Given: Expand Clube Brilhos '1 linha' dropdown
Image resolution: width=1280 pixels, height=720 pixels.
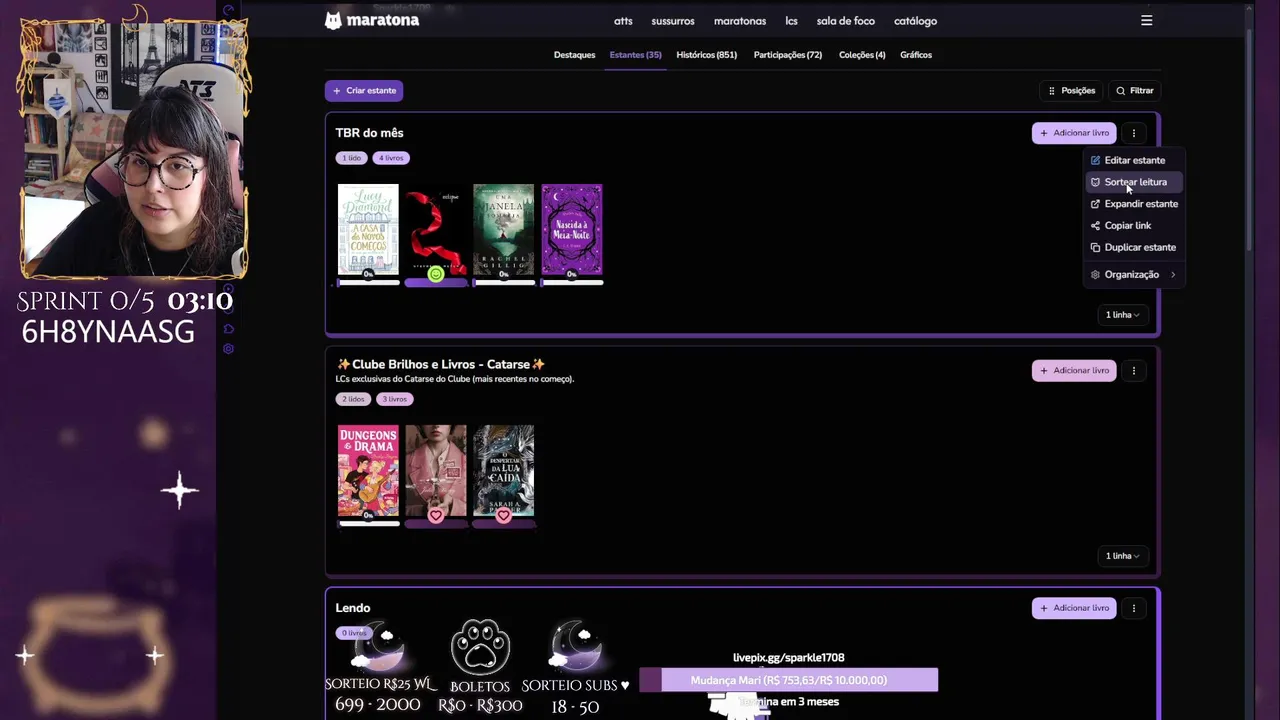Looking at the screenshot, I should click(1122, 556).
